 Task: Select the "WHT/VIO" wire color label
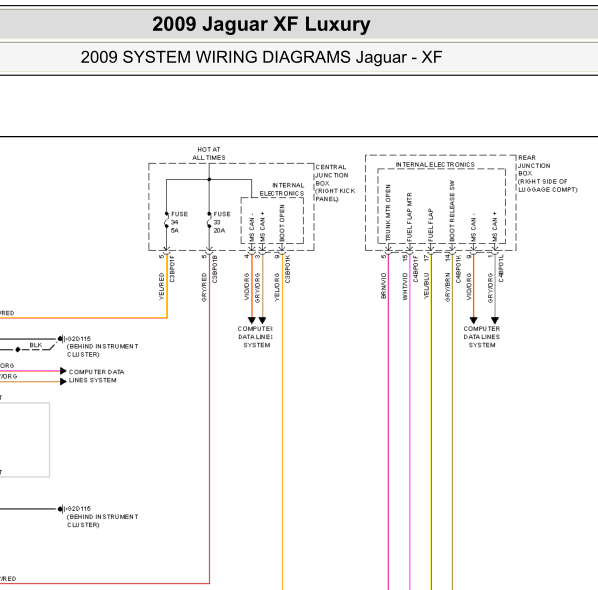tap(405, 286)
